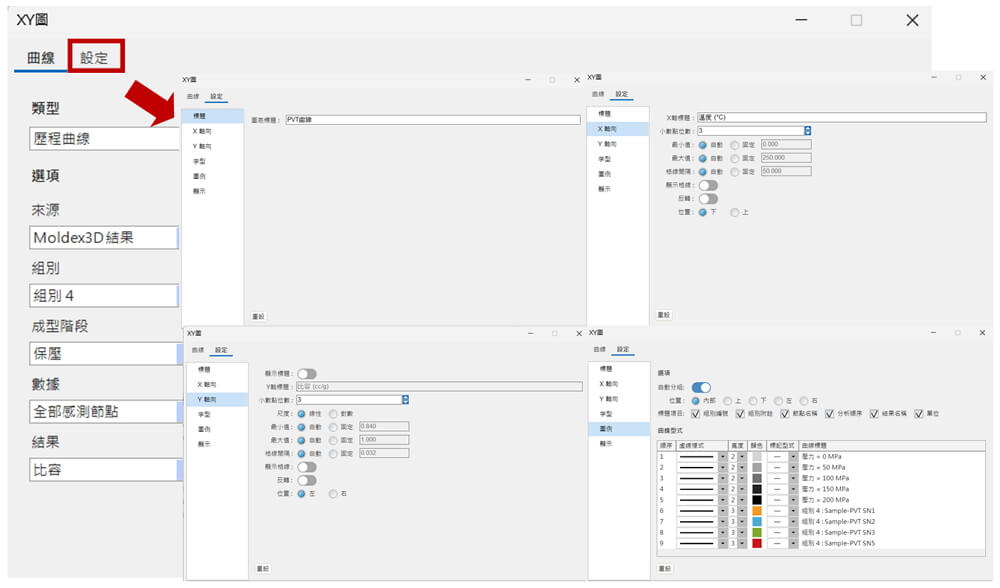This screenshot has width=1000, height=588.
Task: Close the main XY圖 window
Action: tap(912, 20)
